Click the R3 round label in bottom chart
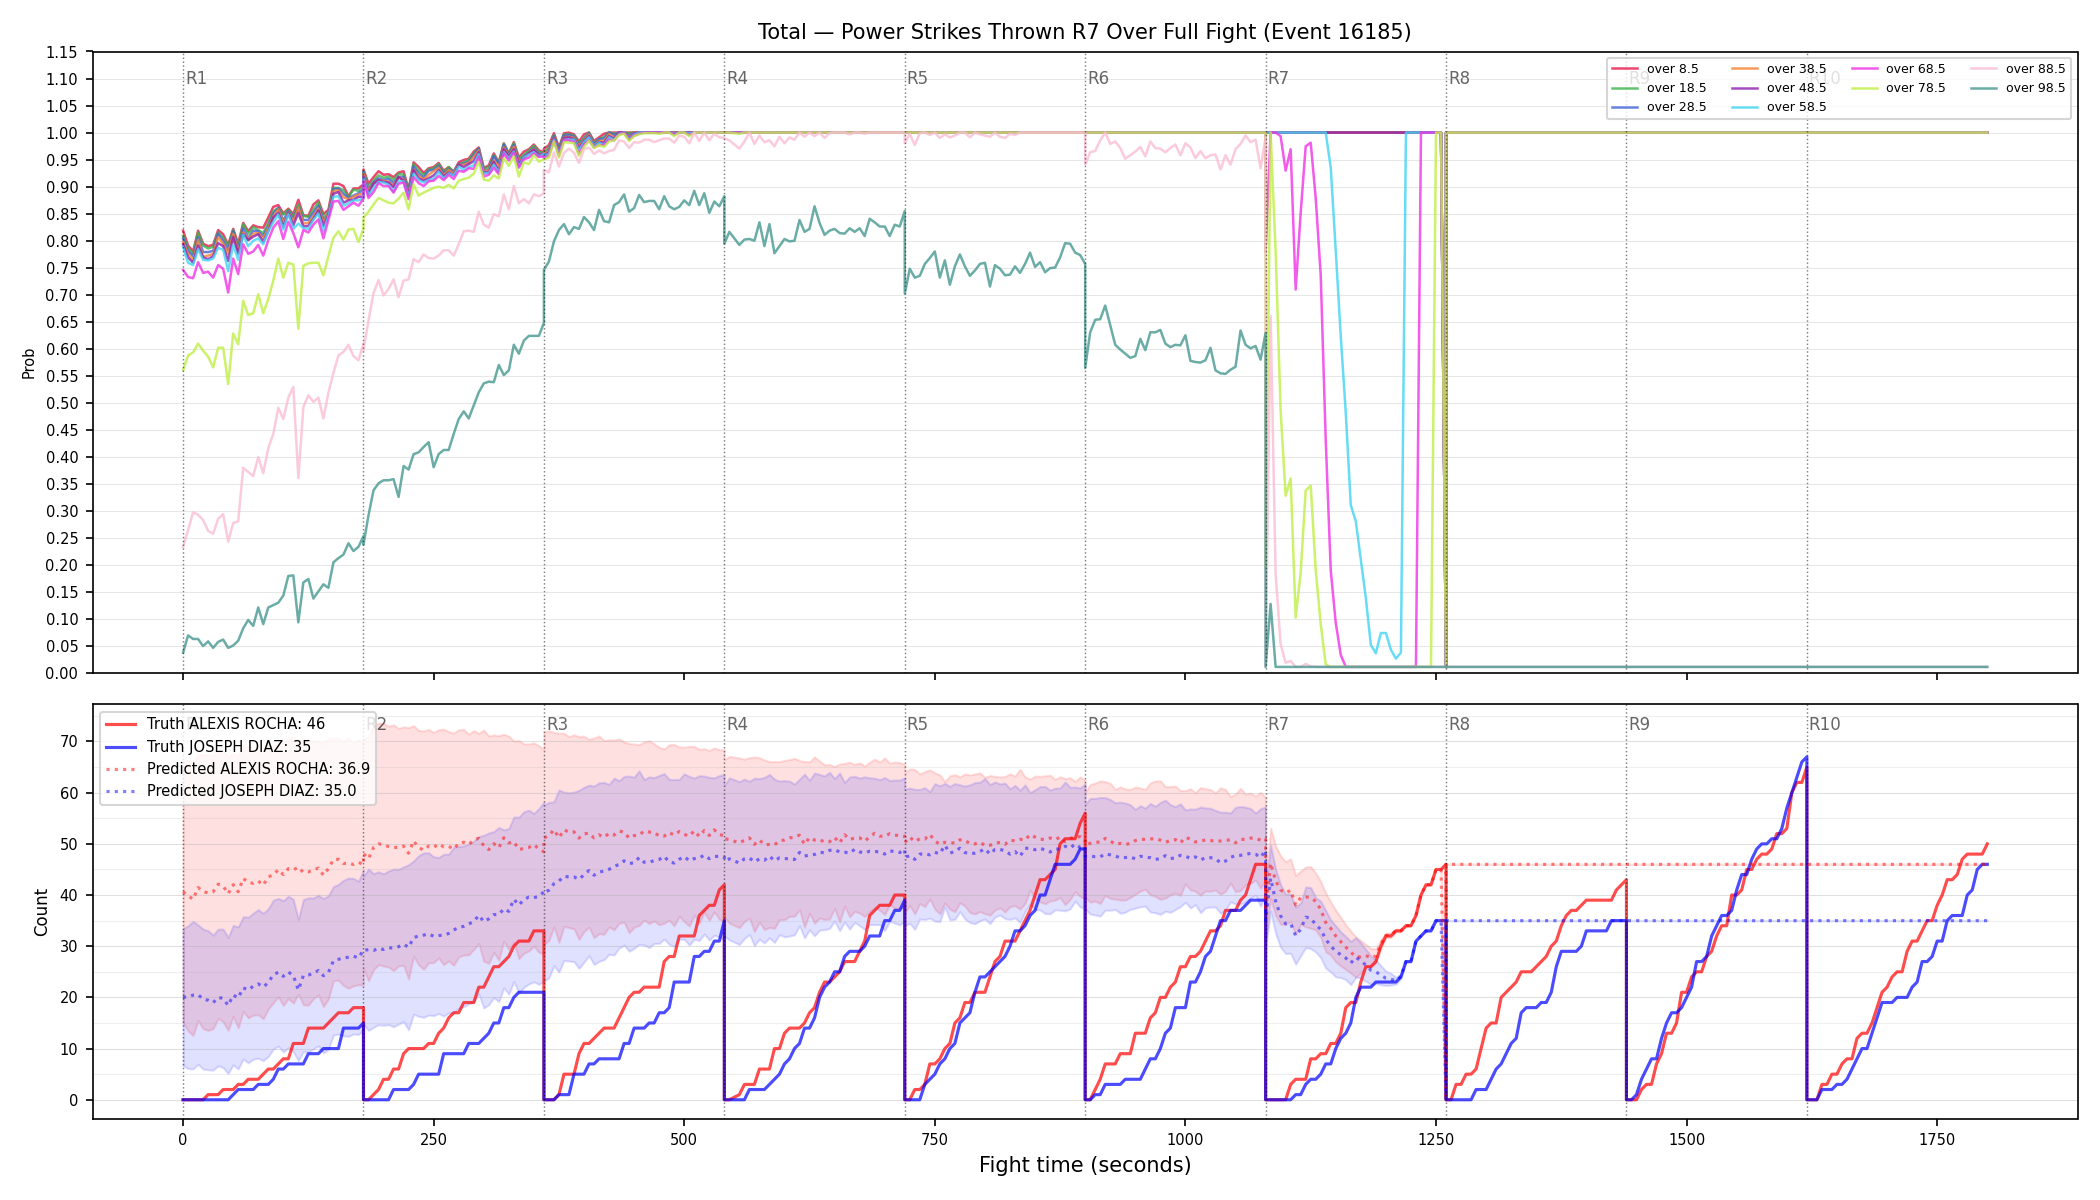 click(x=557, y=724)
